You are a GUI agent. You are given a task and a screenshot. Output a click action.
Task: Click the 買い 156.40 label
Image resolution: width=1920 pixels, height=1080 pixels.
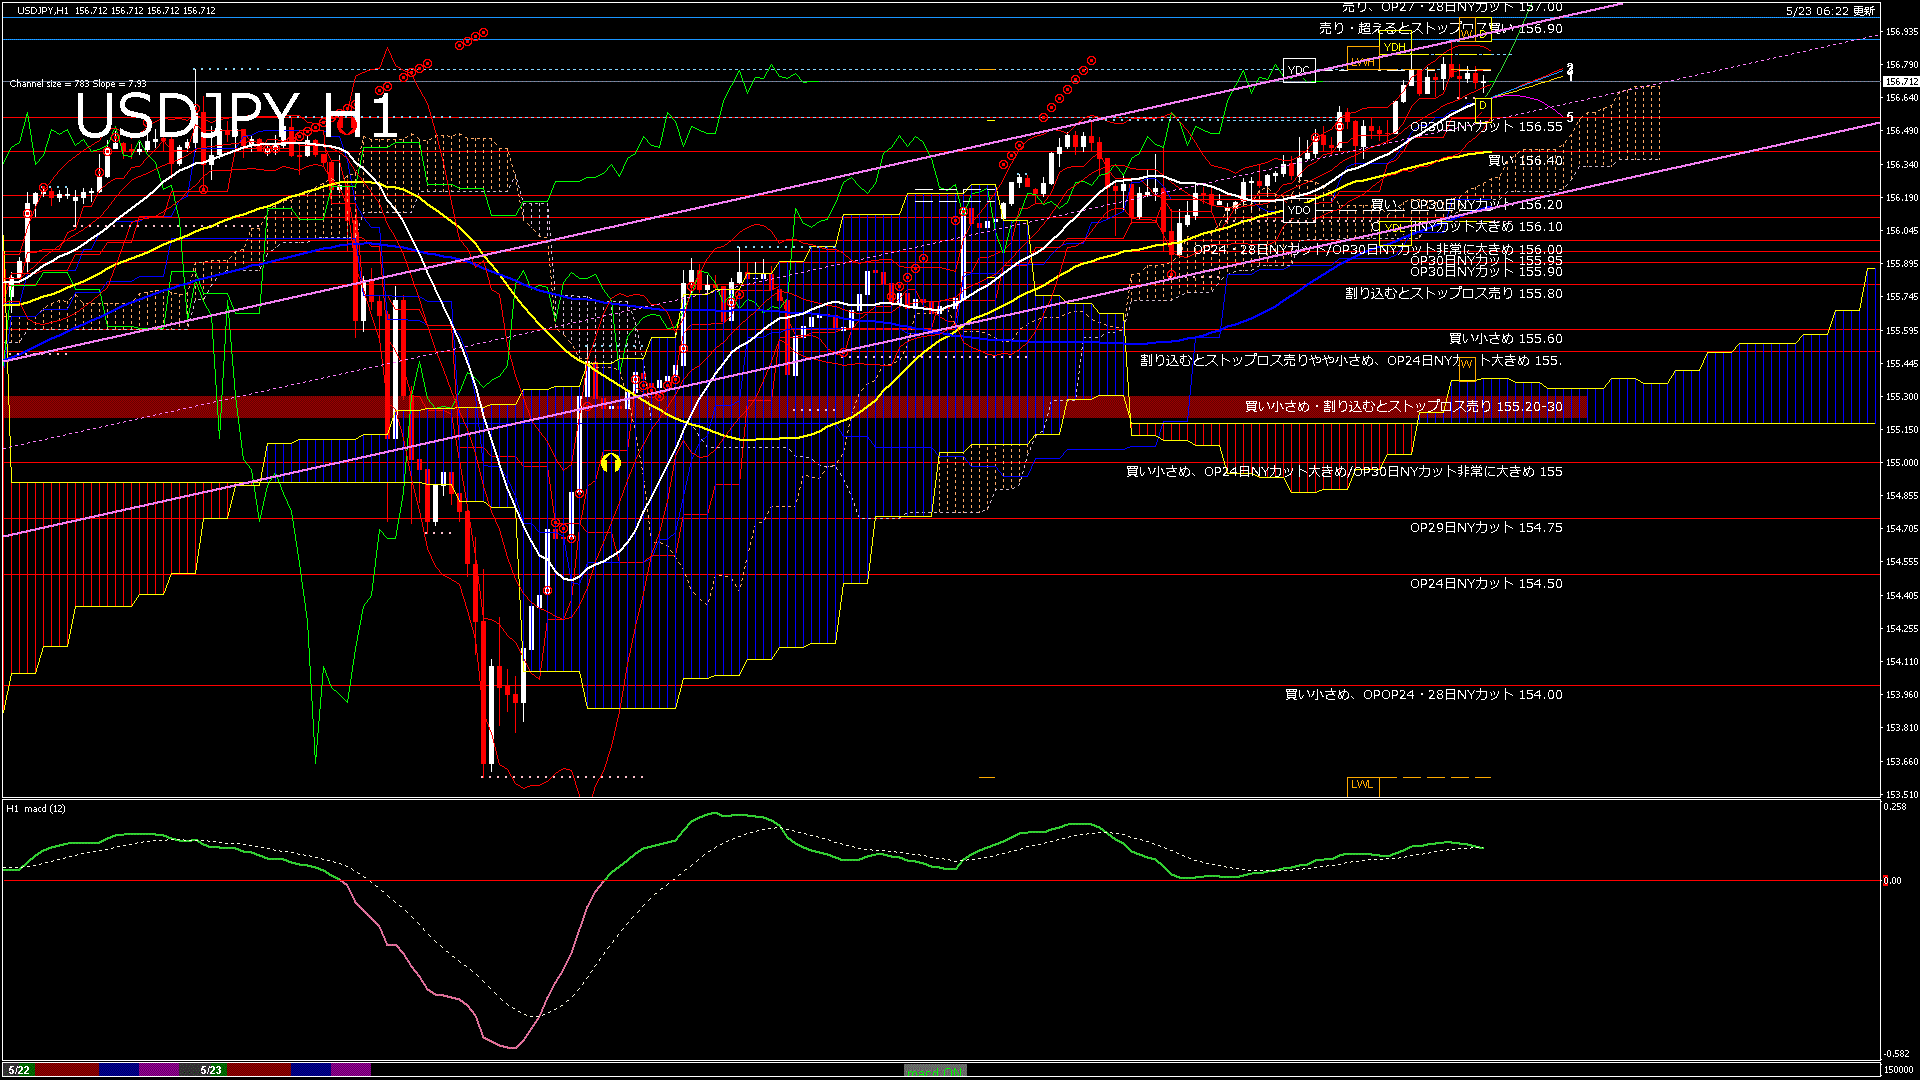click(x=1524, y=160)
